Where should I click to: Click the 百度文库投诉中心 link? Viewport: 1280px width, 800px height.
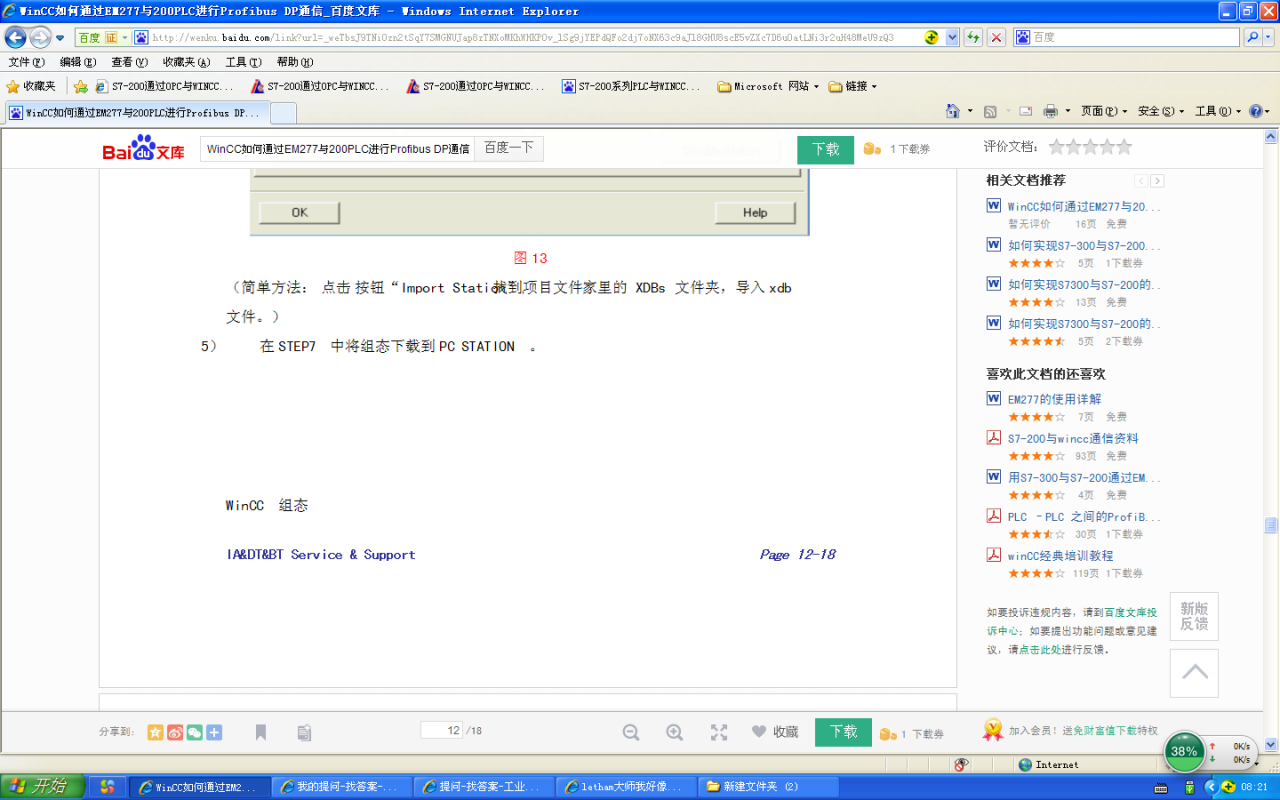coord(1072,621)
